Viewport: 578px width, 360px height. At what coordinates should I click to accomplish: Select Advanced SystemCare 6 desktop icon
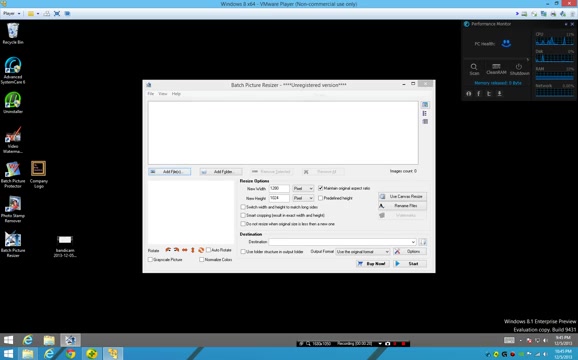(13, 70)
